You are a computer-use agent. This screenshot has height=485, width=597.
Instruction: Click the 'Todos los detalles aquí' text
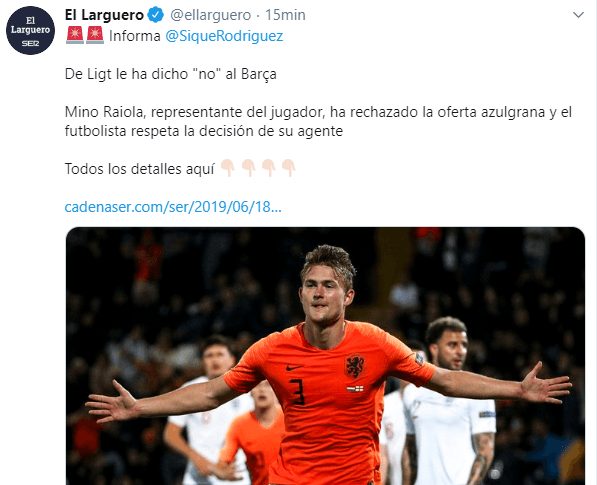140,169
